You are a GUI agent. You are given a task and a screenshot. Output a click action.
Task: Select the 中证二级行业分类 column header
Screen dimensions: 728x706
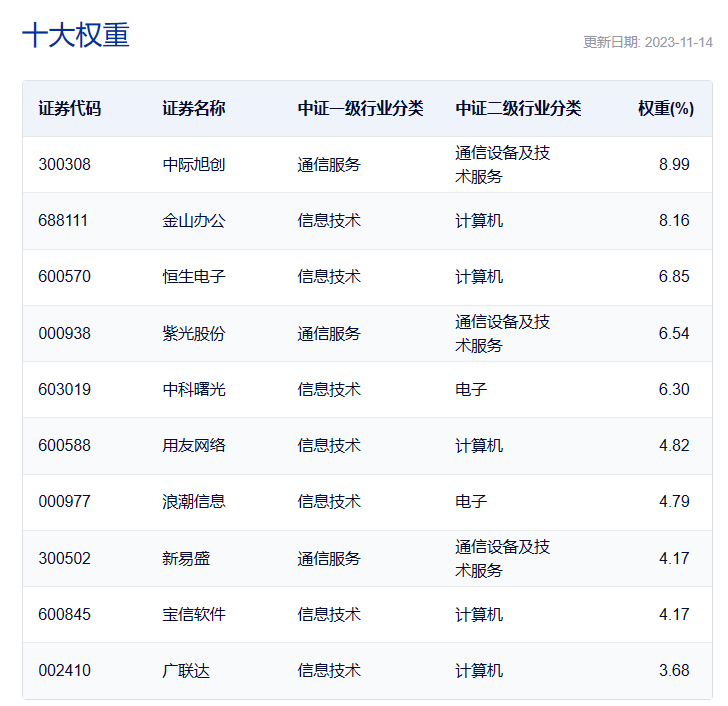click(x=518, y=109)
